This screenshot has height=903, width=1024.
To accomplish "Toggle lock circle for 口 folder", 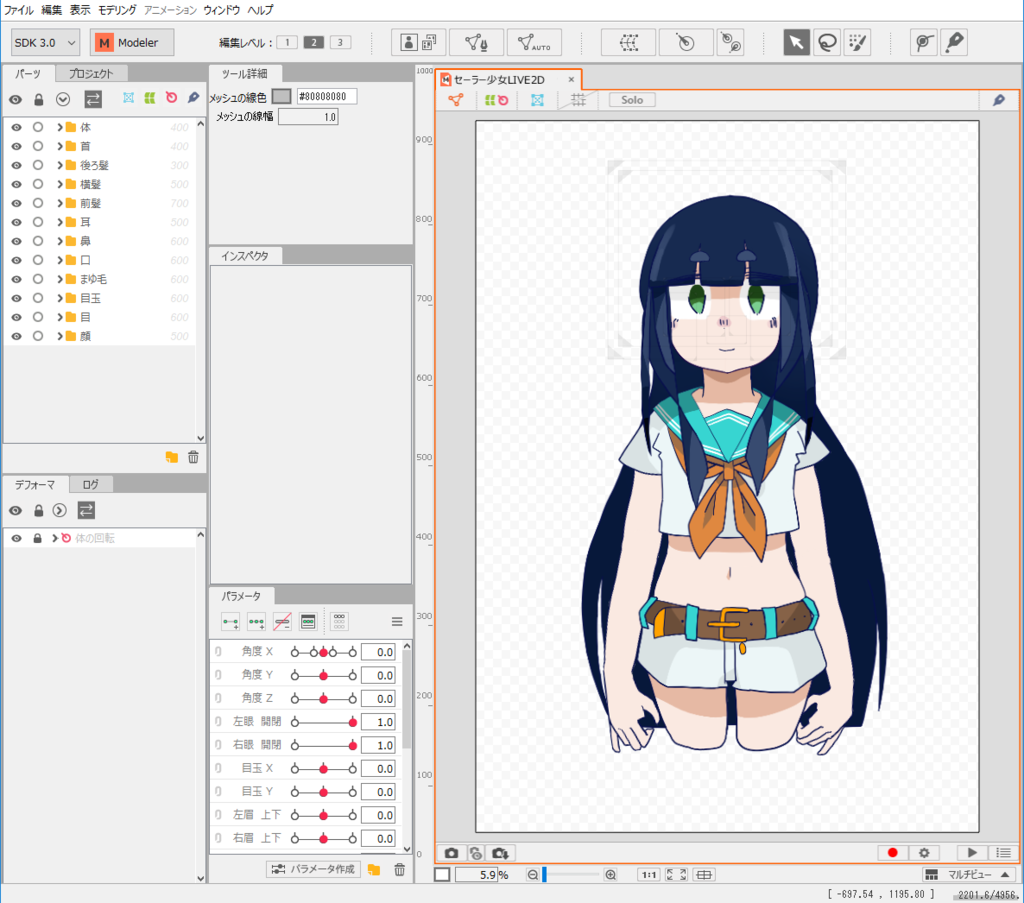I will coord(38,260).
